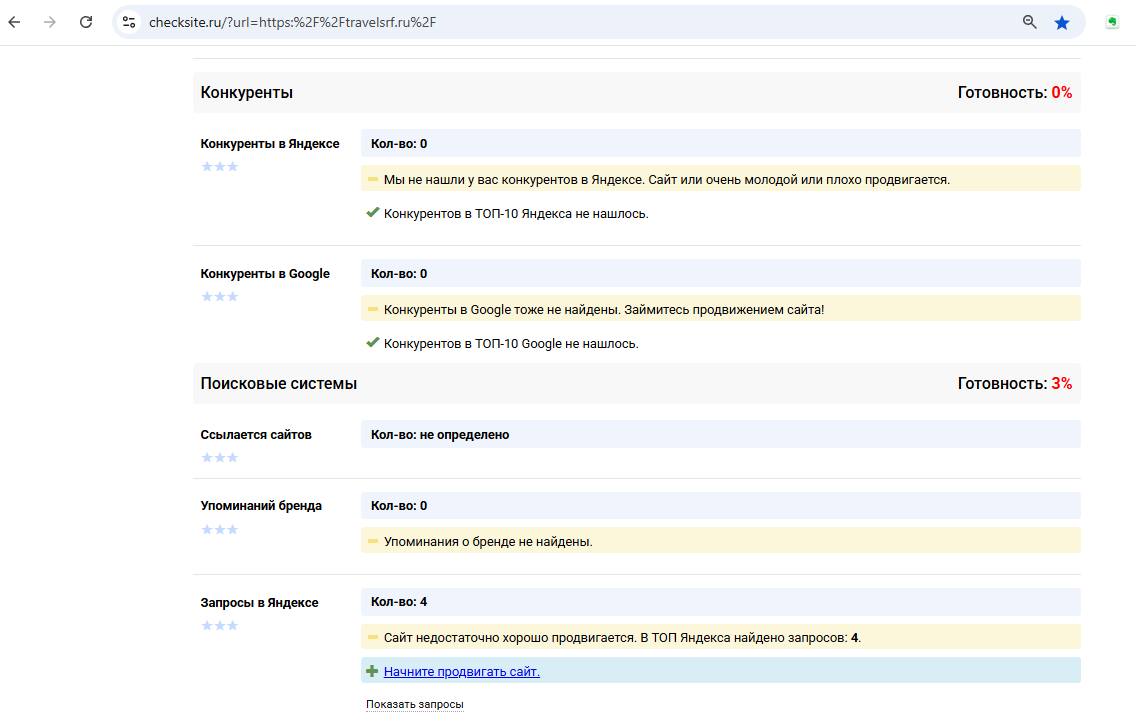Screen dimensions: 1136x725
Task: Click the Запросы в Яндексе label
Action: pos(259,603)
